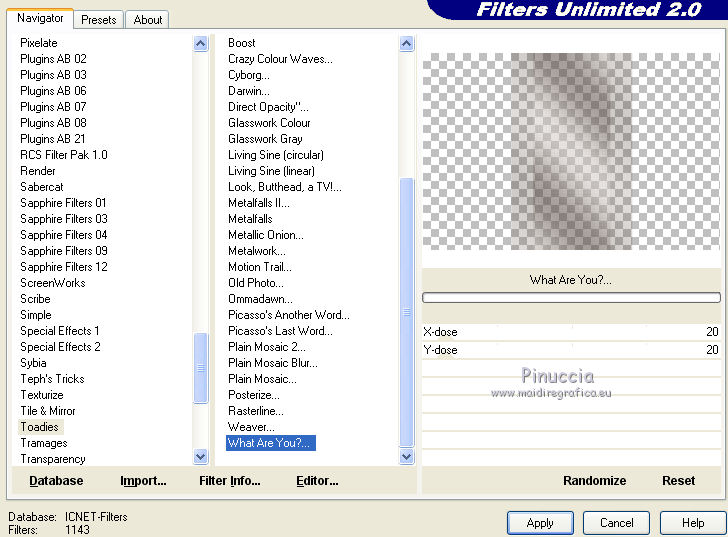Screen dimensions: 728x537
Task: Choose Sapphire Filters 04
Action: point(64,235)
